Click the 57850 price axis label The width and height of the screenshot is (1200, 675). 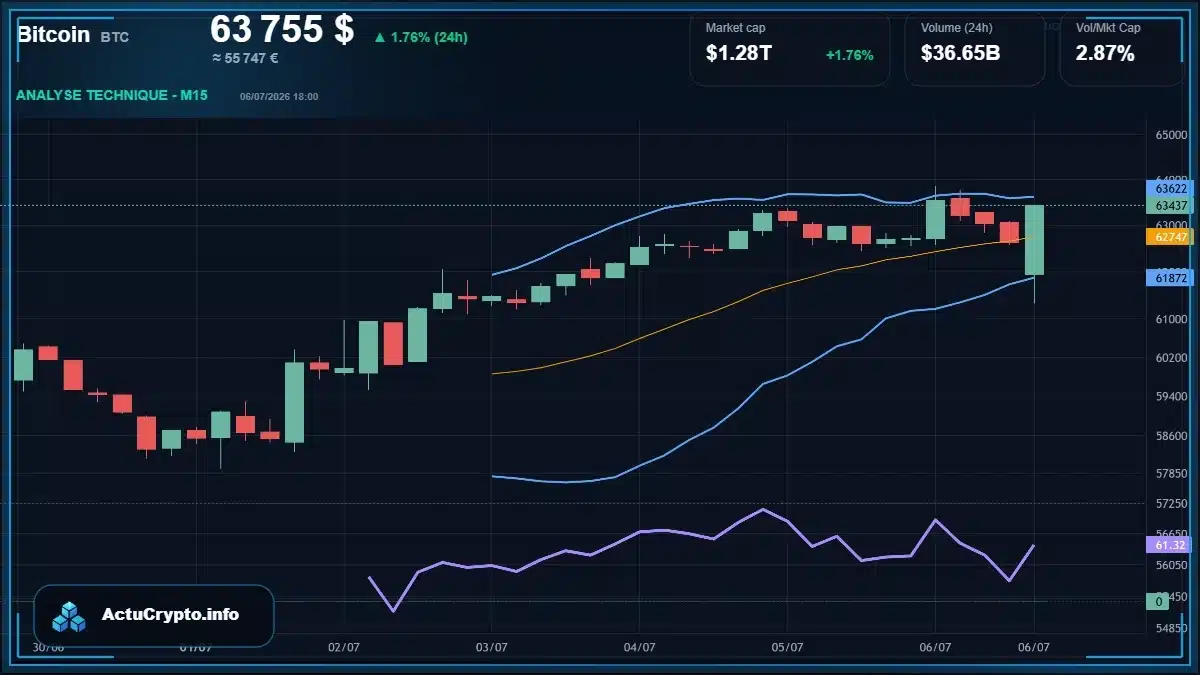[x=1171, y=474]
